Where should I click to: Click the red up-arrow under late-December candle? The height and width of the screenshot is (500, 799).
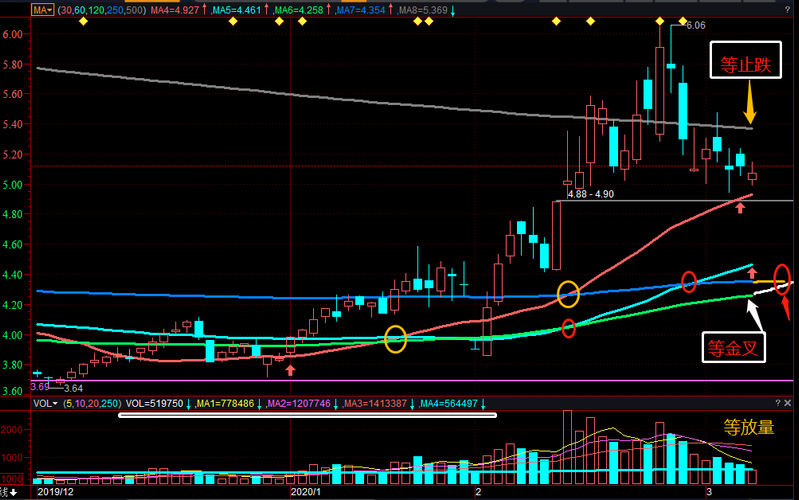(x=290, y=370)
